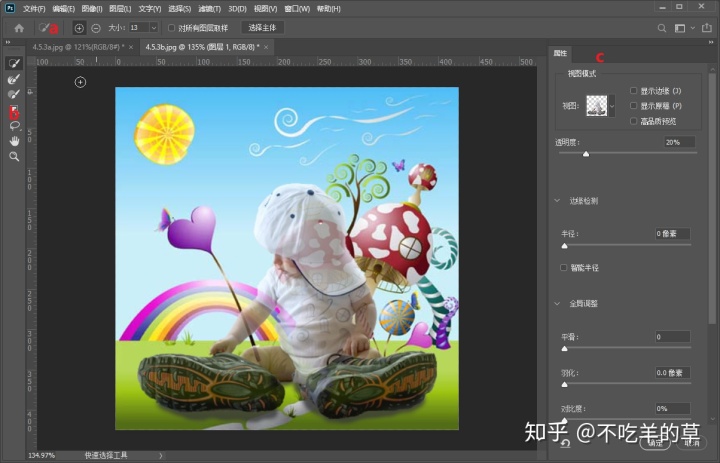Screen dimensions: 720x463
Task: Click the 对比度 0% value field
Action: click(672, 408)
